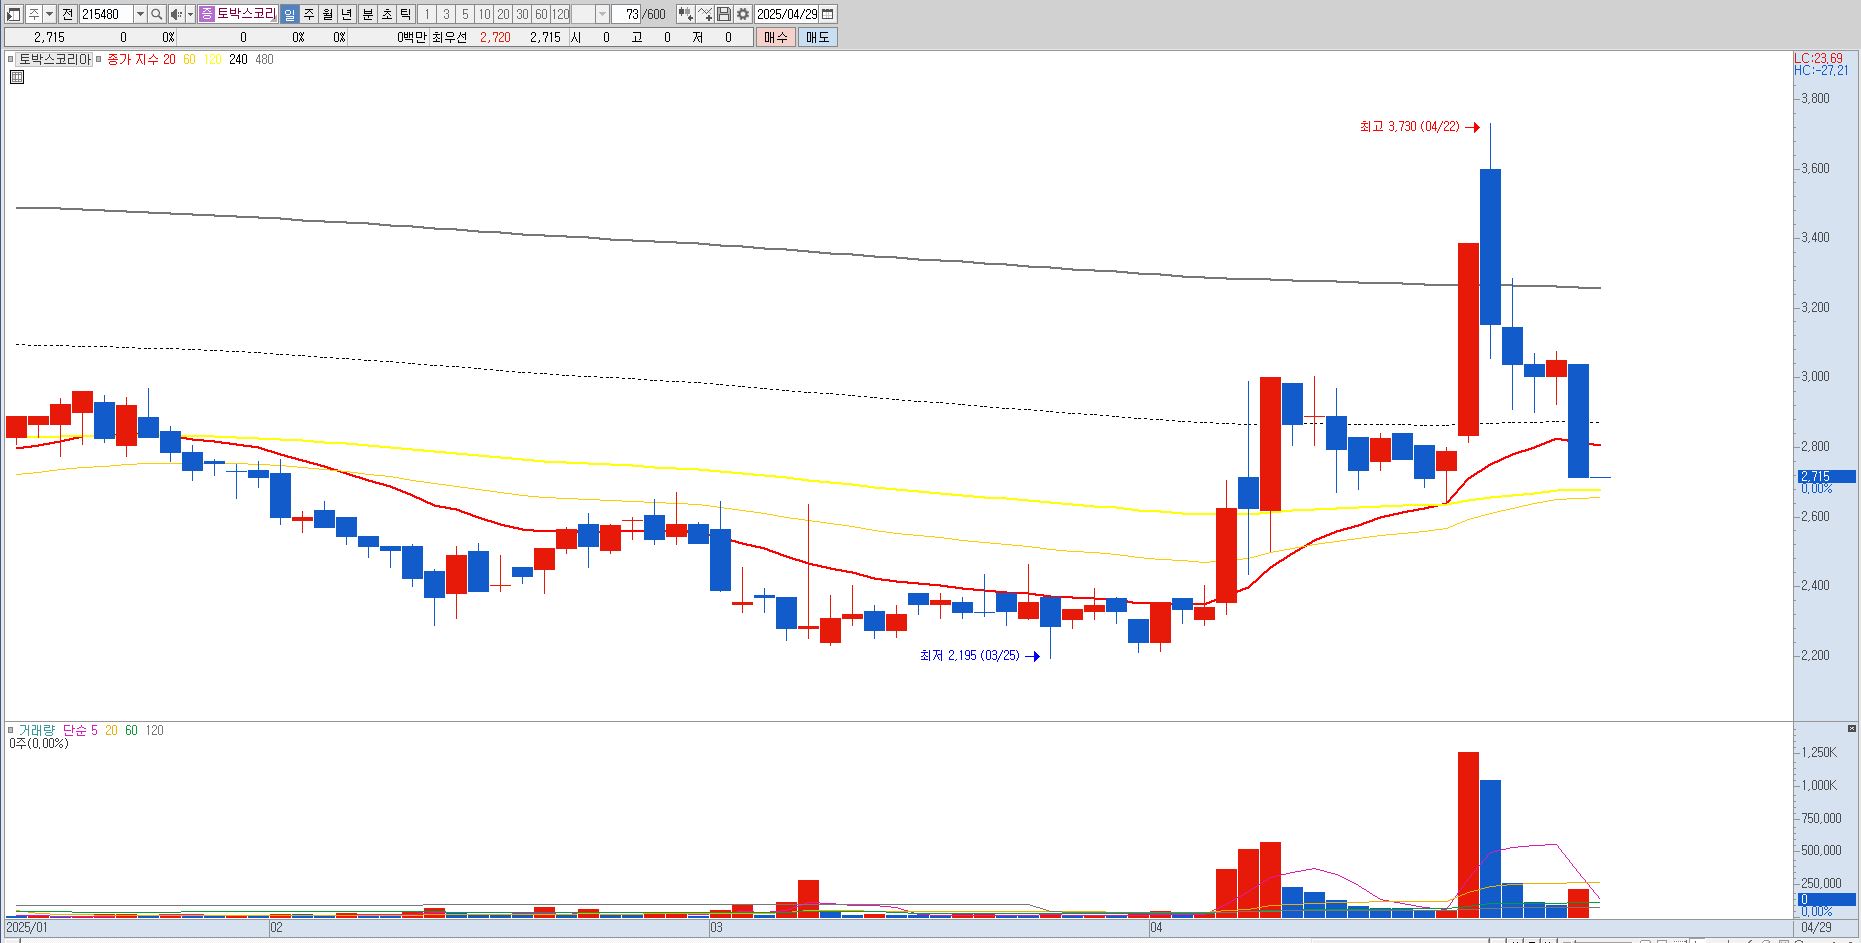The image size is (1861, 943).
Task: Click the chart layout icon in top-left corner
Action: pyautogui.click(x=14, y=14)
